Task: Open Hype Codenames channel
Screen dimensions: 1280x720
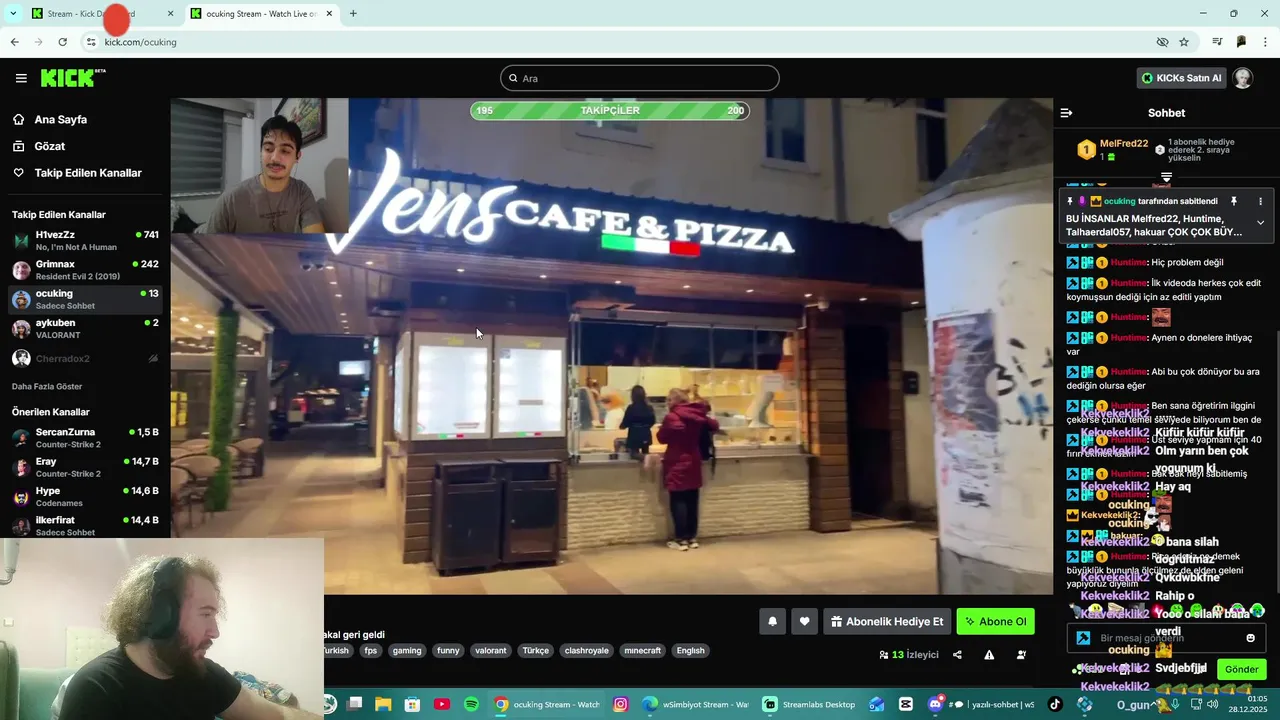Action: coord(85,497)
